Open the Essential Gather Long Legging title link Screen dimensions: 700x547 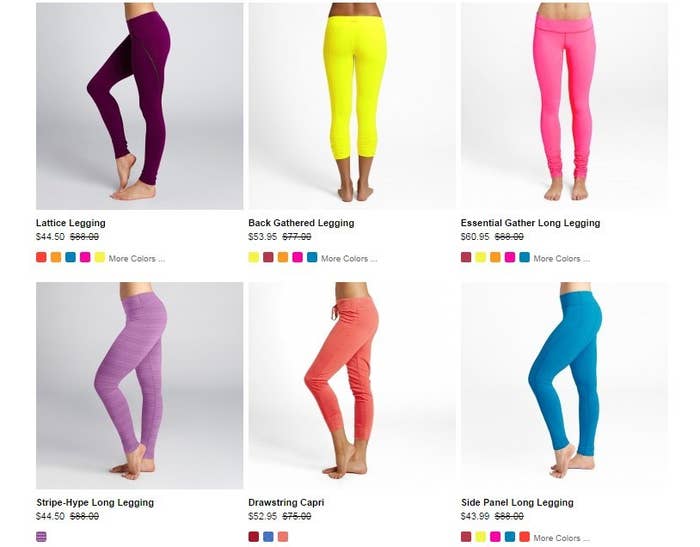click(x=530, y=223)
